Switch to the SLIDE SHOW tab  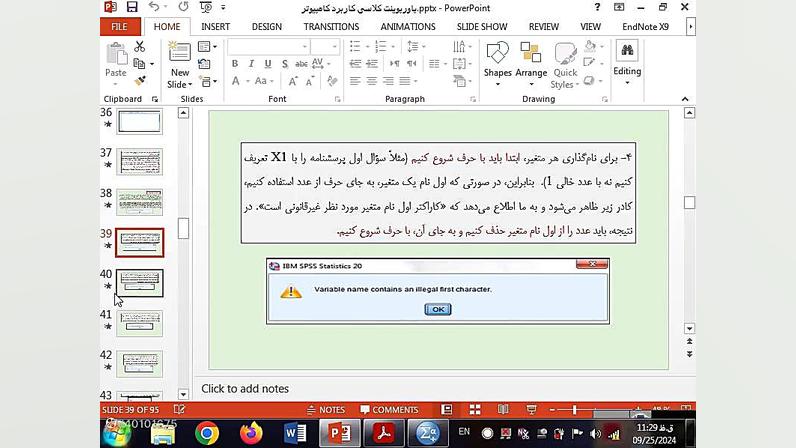point(482,27)
